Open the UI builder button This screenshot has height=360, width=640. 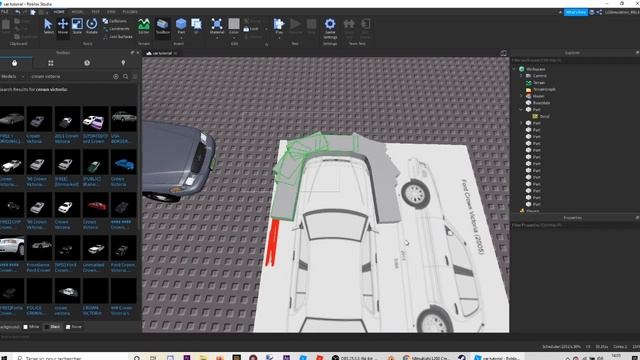(196, 26)
